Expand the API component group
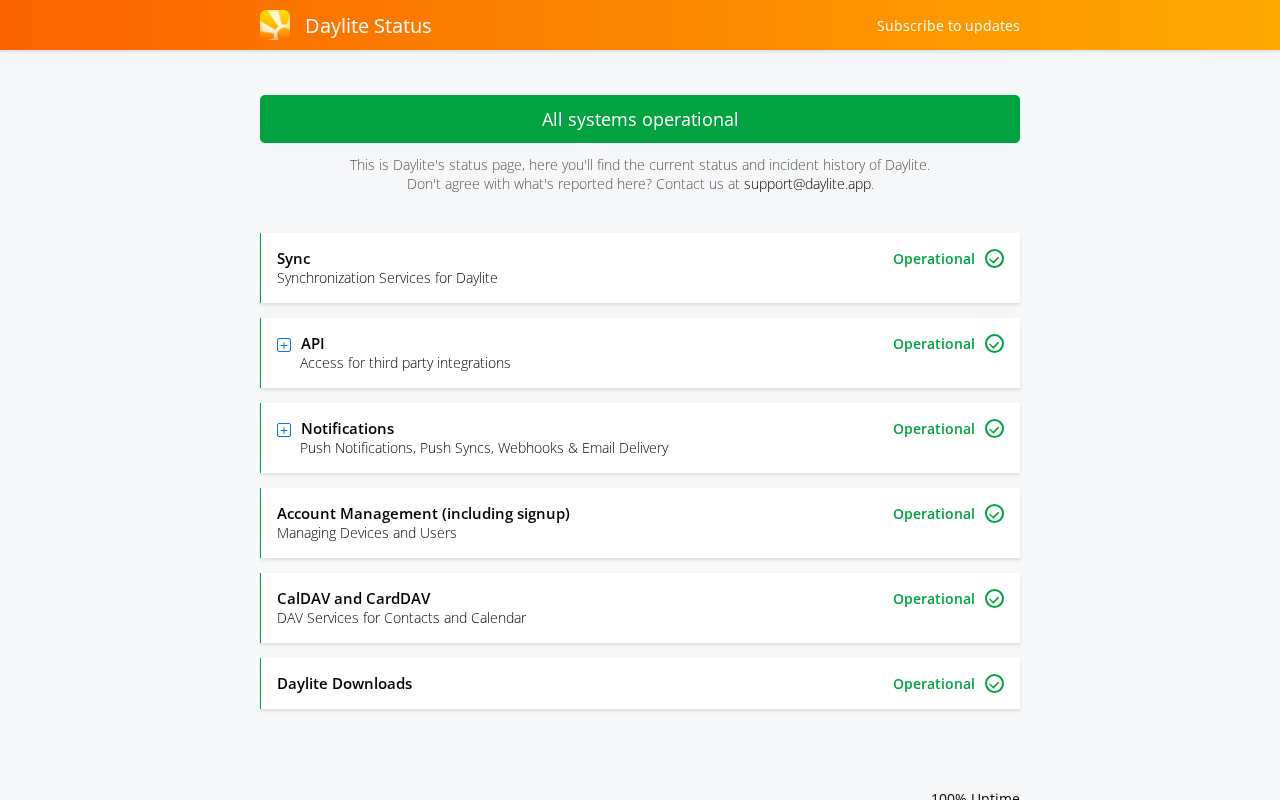 coord(284,345)
